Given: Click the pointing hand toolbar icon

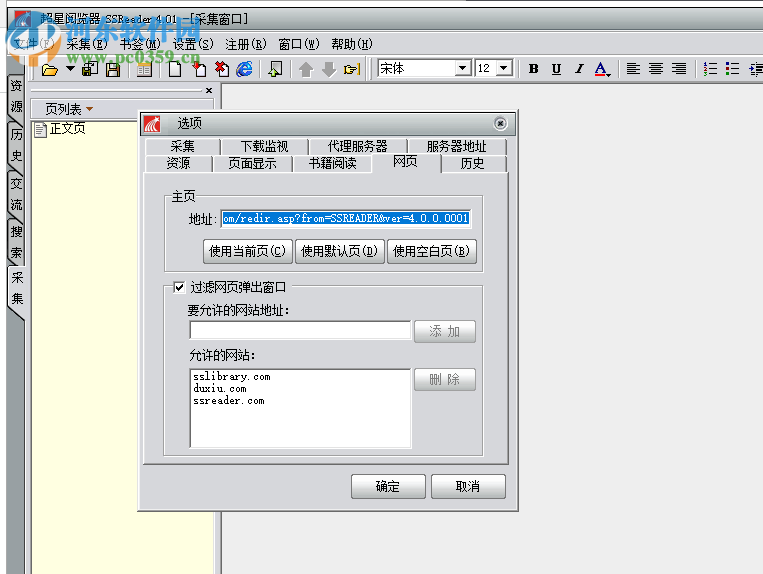Looking at the screenshot, I should 352,70.
